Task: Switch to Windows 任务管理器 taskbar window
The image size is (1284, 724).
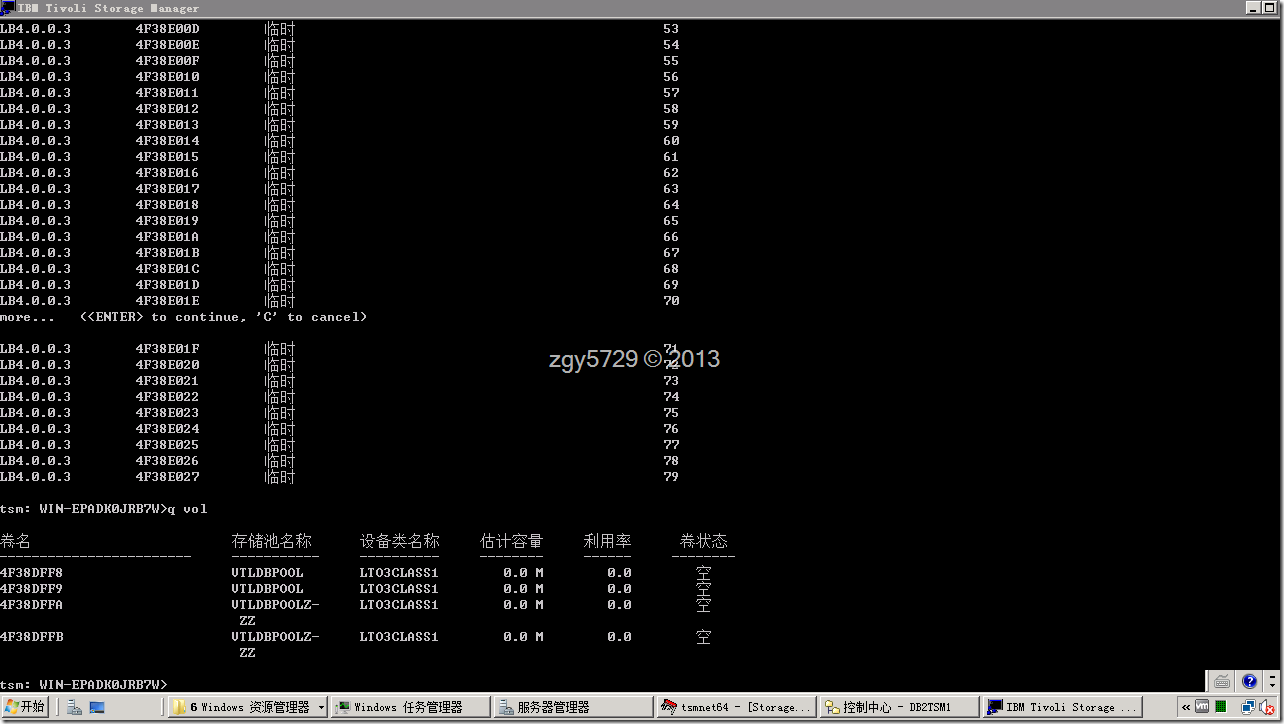Action: 411,707
